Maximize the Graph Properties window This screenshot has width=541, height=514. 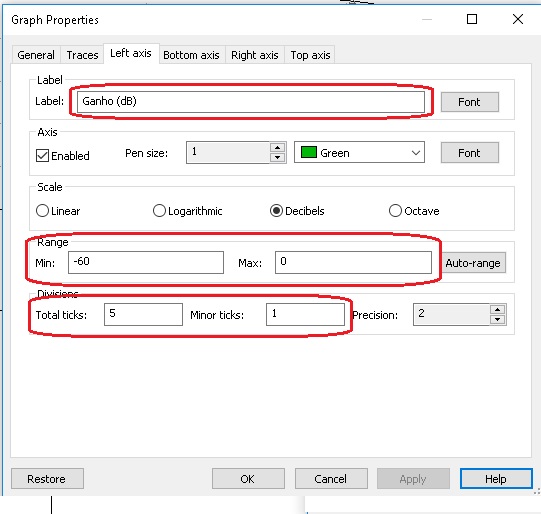[x=472, y=19]
